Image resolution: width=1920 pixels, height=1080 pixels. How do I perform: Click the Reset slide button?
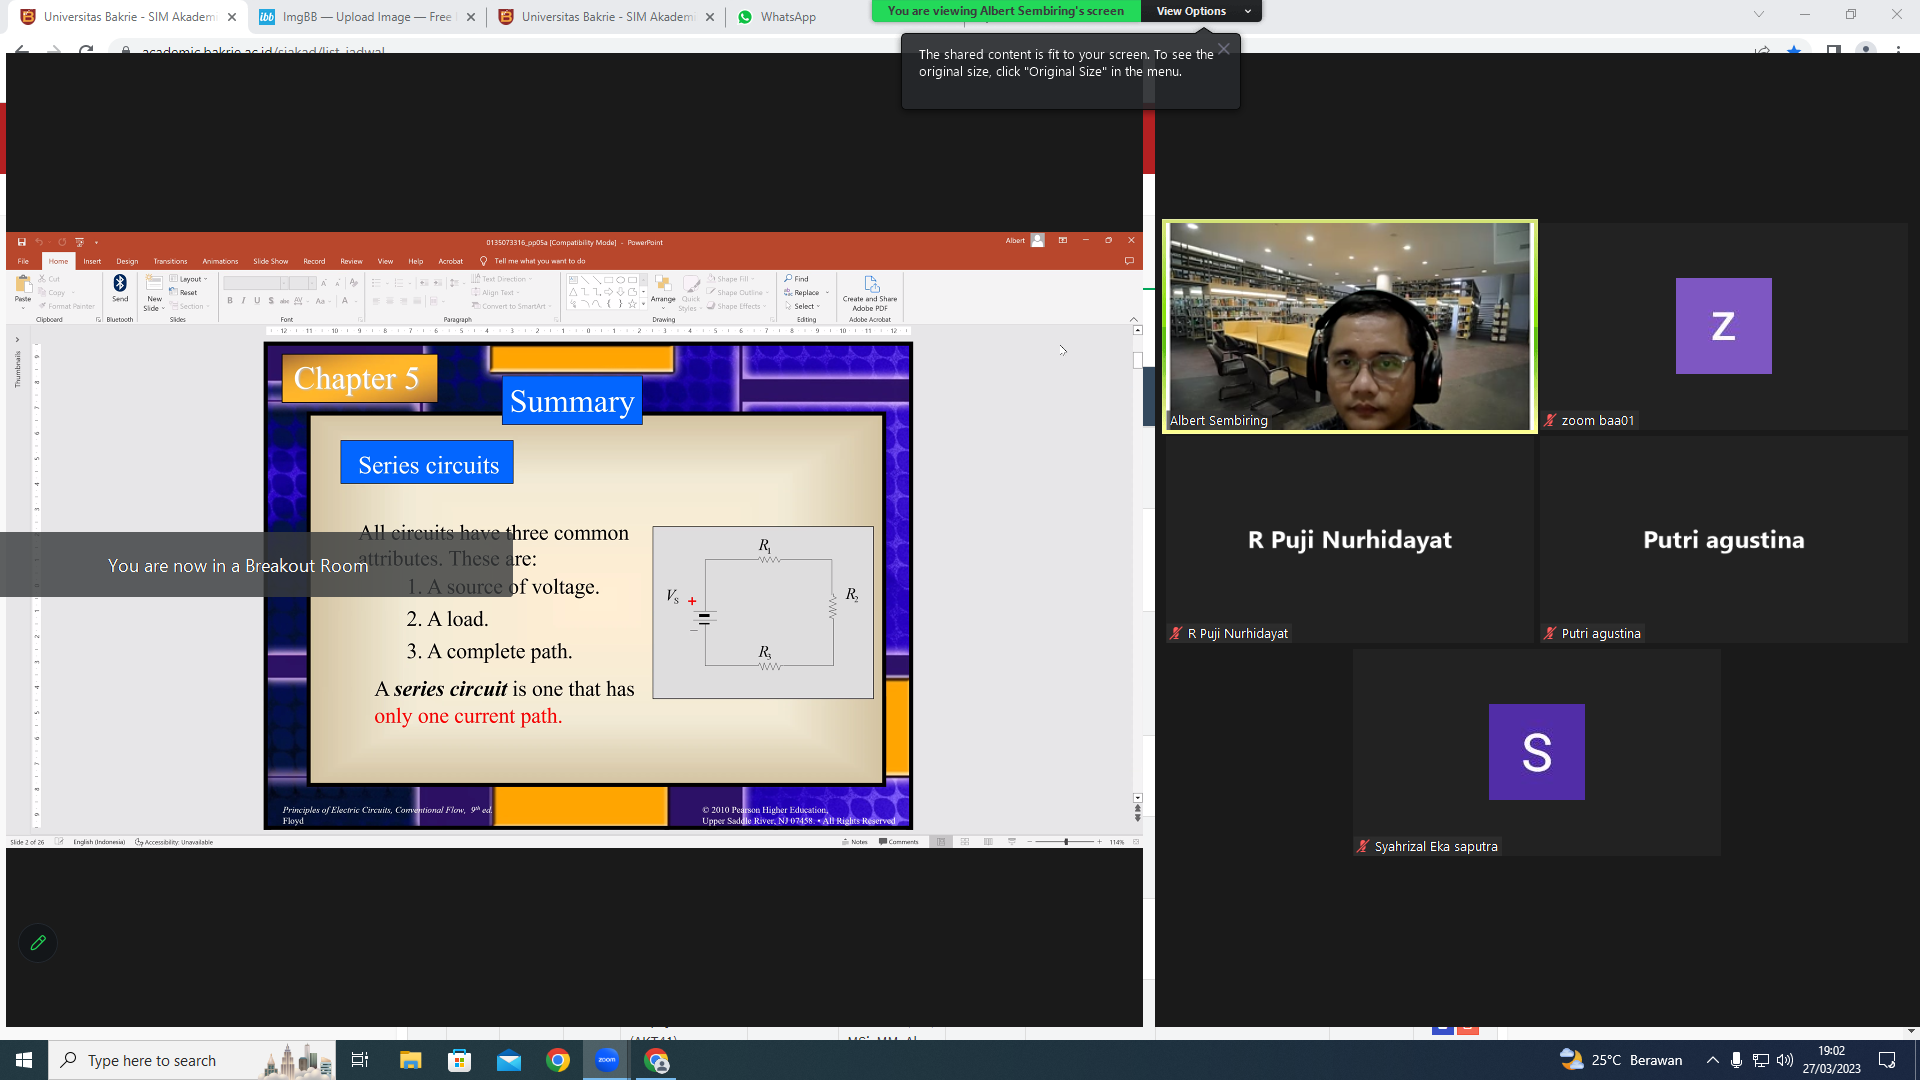pos(184,293)
